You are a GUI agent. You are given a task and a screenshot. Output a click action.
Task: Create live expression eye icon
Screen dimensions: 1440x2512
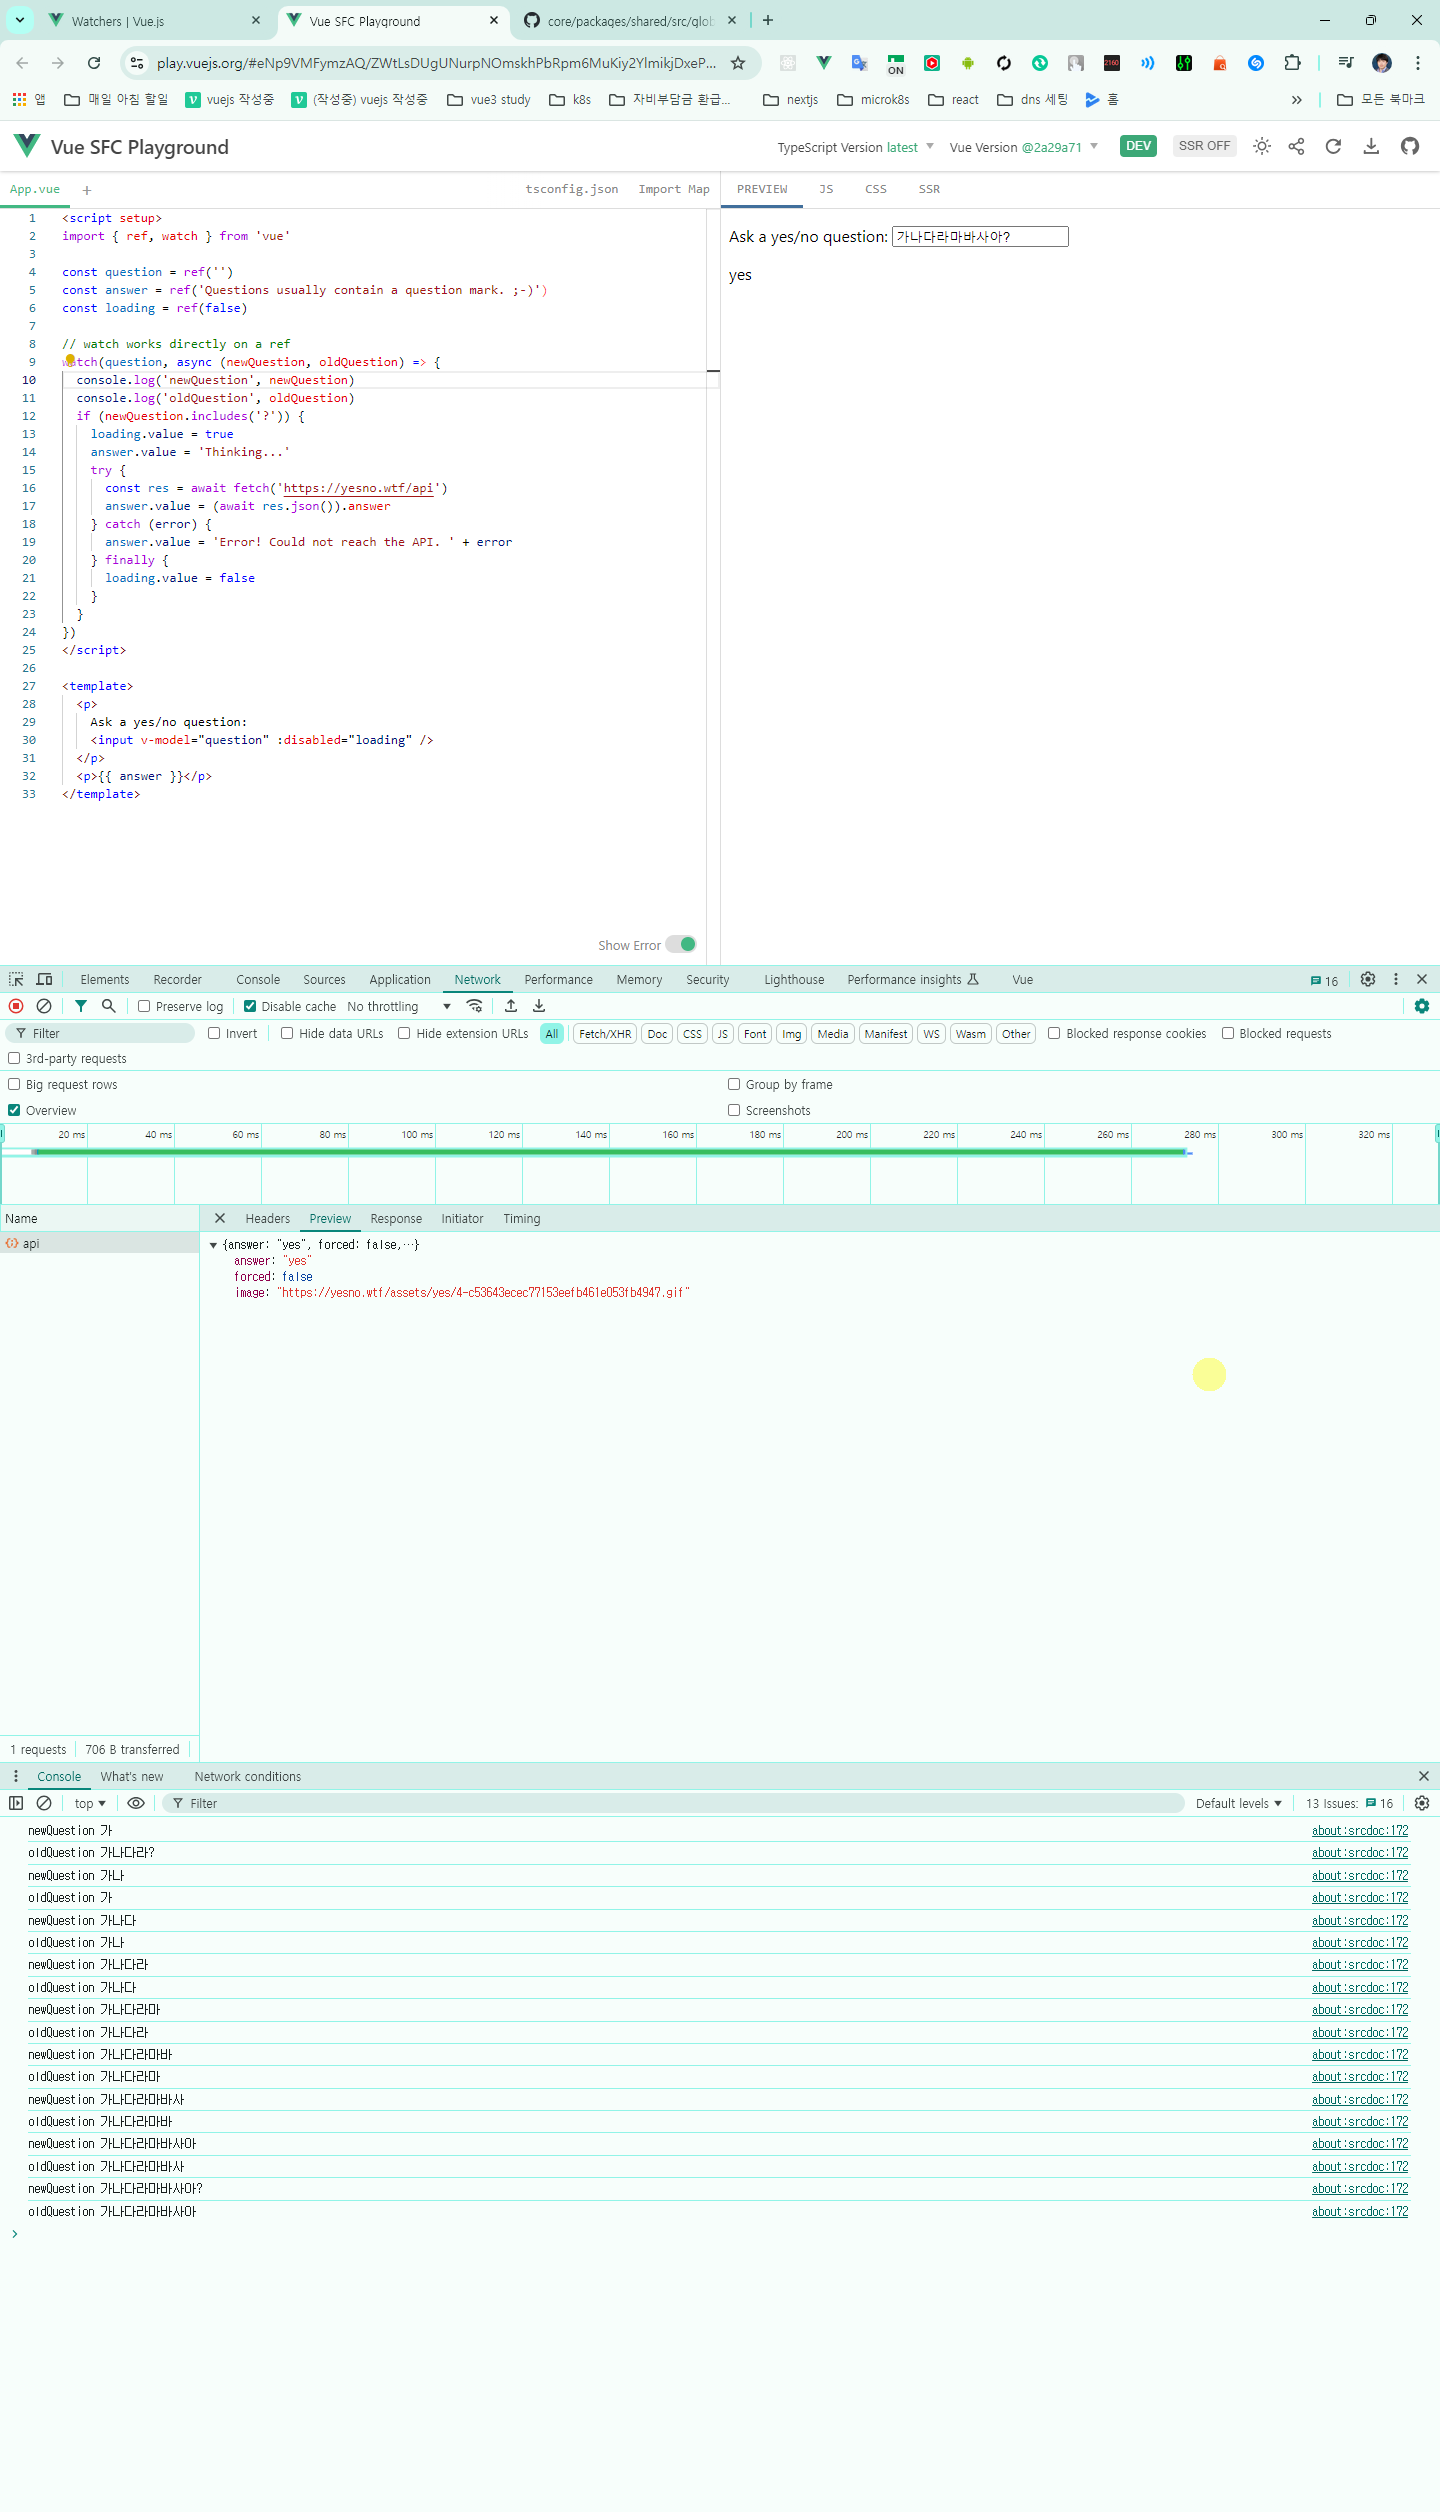pos(136,1803)
